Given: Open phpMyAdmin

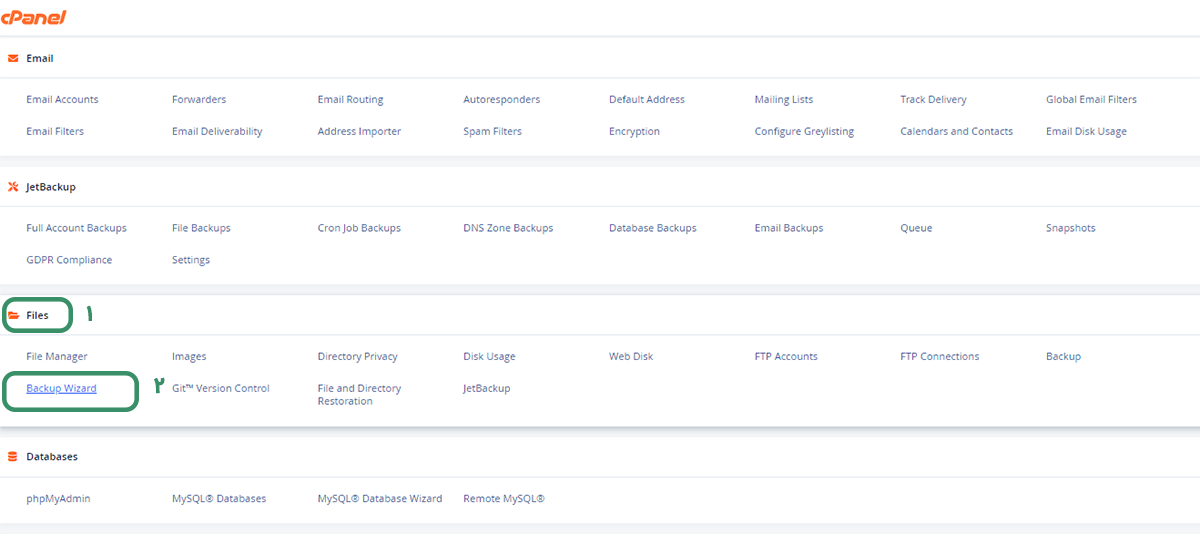Looking at the screenshot, I should (x=58, y=498).
